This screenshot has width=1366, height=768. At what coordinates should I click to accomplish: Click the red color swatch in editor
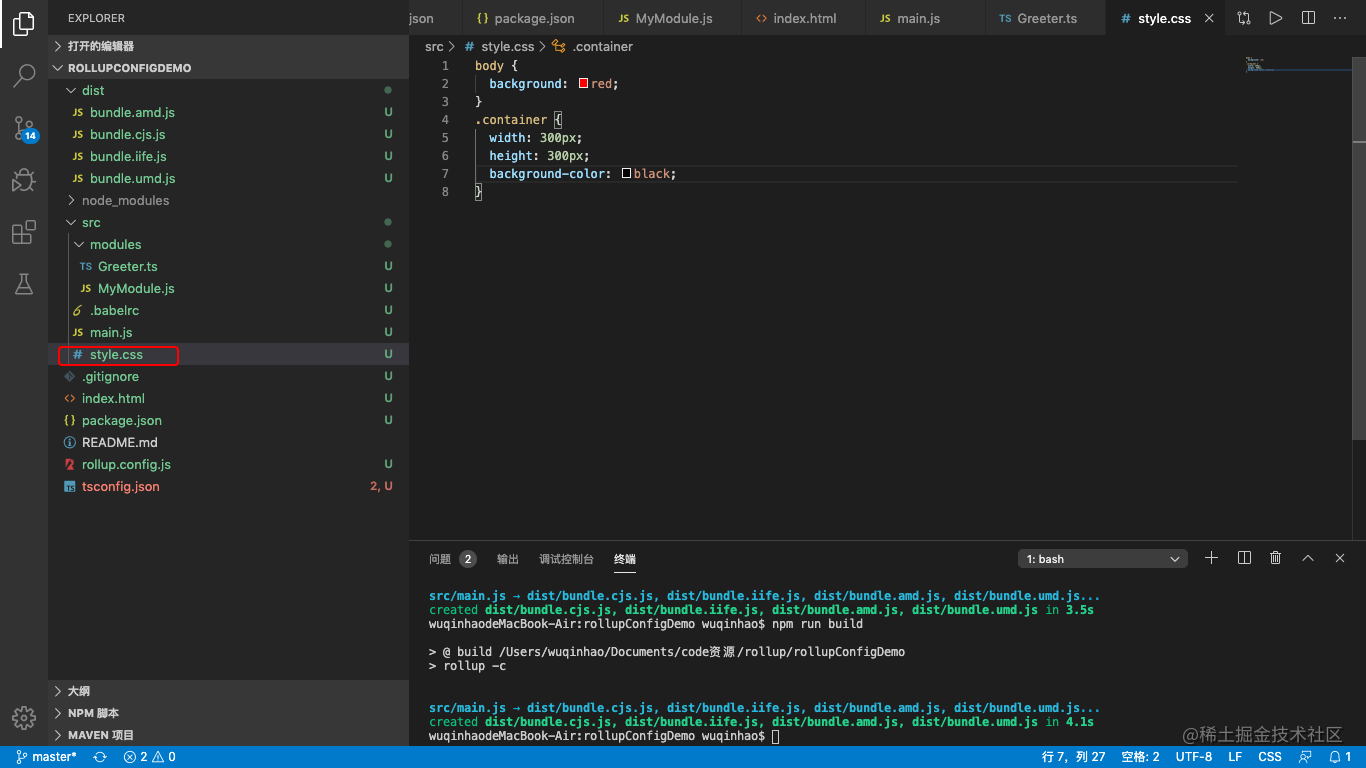(583, 84)
